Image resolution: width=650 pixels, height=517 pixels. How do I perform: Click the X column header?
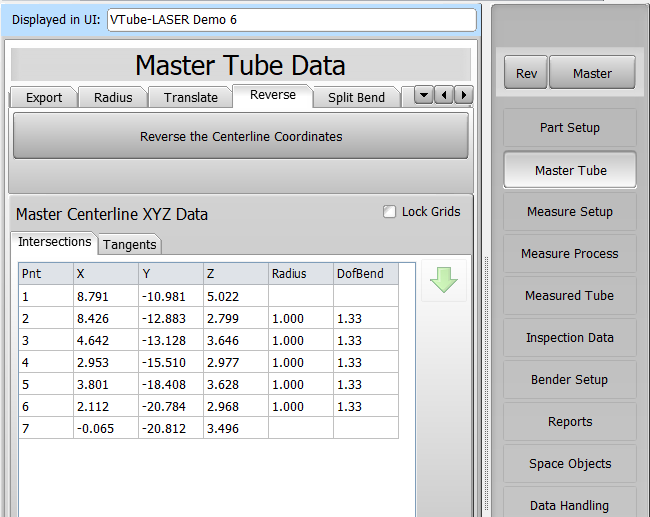[x=106, y=274]
